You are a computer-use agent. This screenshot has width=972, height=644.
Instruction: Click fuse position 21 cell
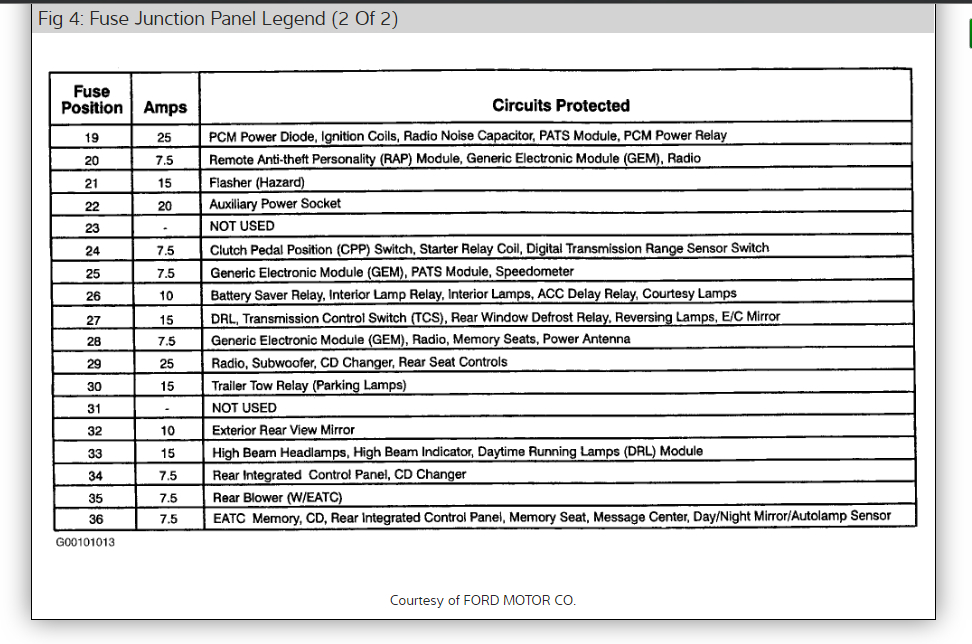[92, 183]
